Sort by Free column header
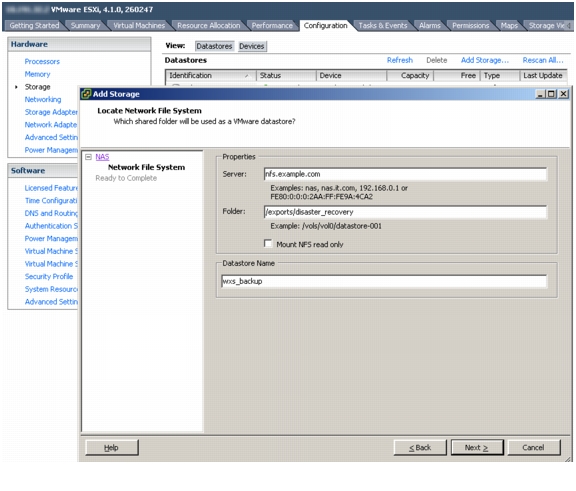This screenshot has width=576, height=491. (x=457, y=76)
